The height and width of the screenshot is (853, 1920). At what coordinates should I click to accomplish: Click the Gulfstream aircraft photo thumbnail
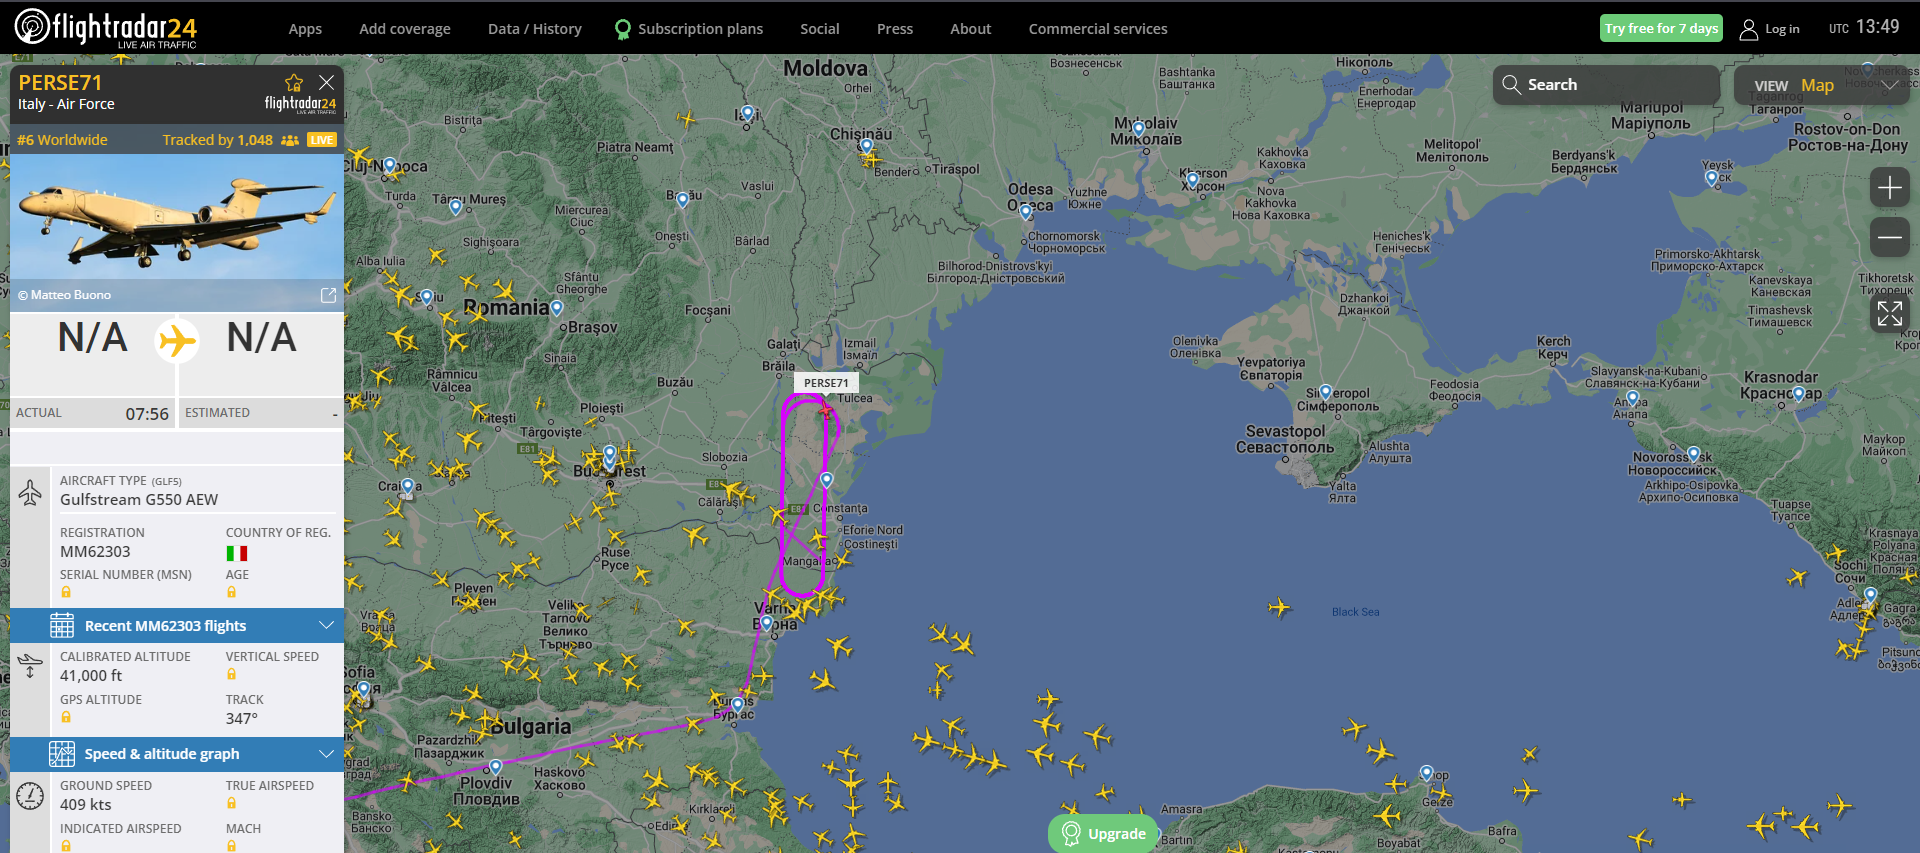click(177, 217)
